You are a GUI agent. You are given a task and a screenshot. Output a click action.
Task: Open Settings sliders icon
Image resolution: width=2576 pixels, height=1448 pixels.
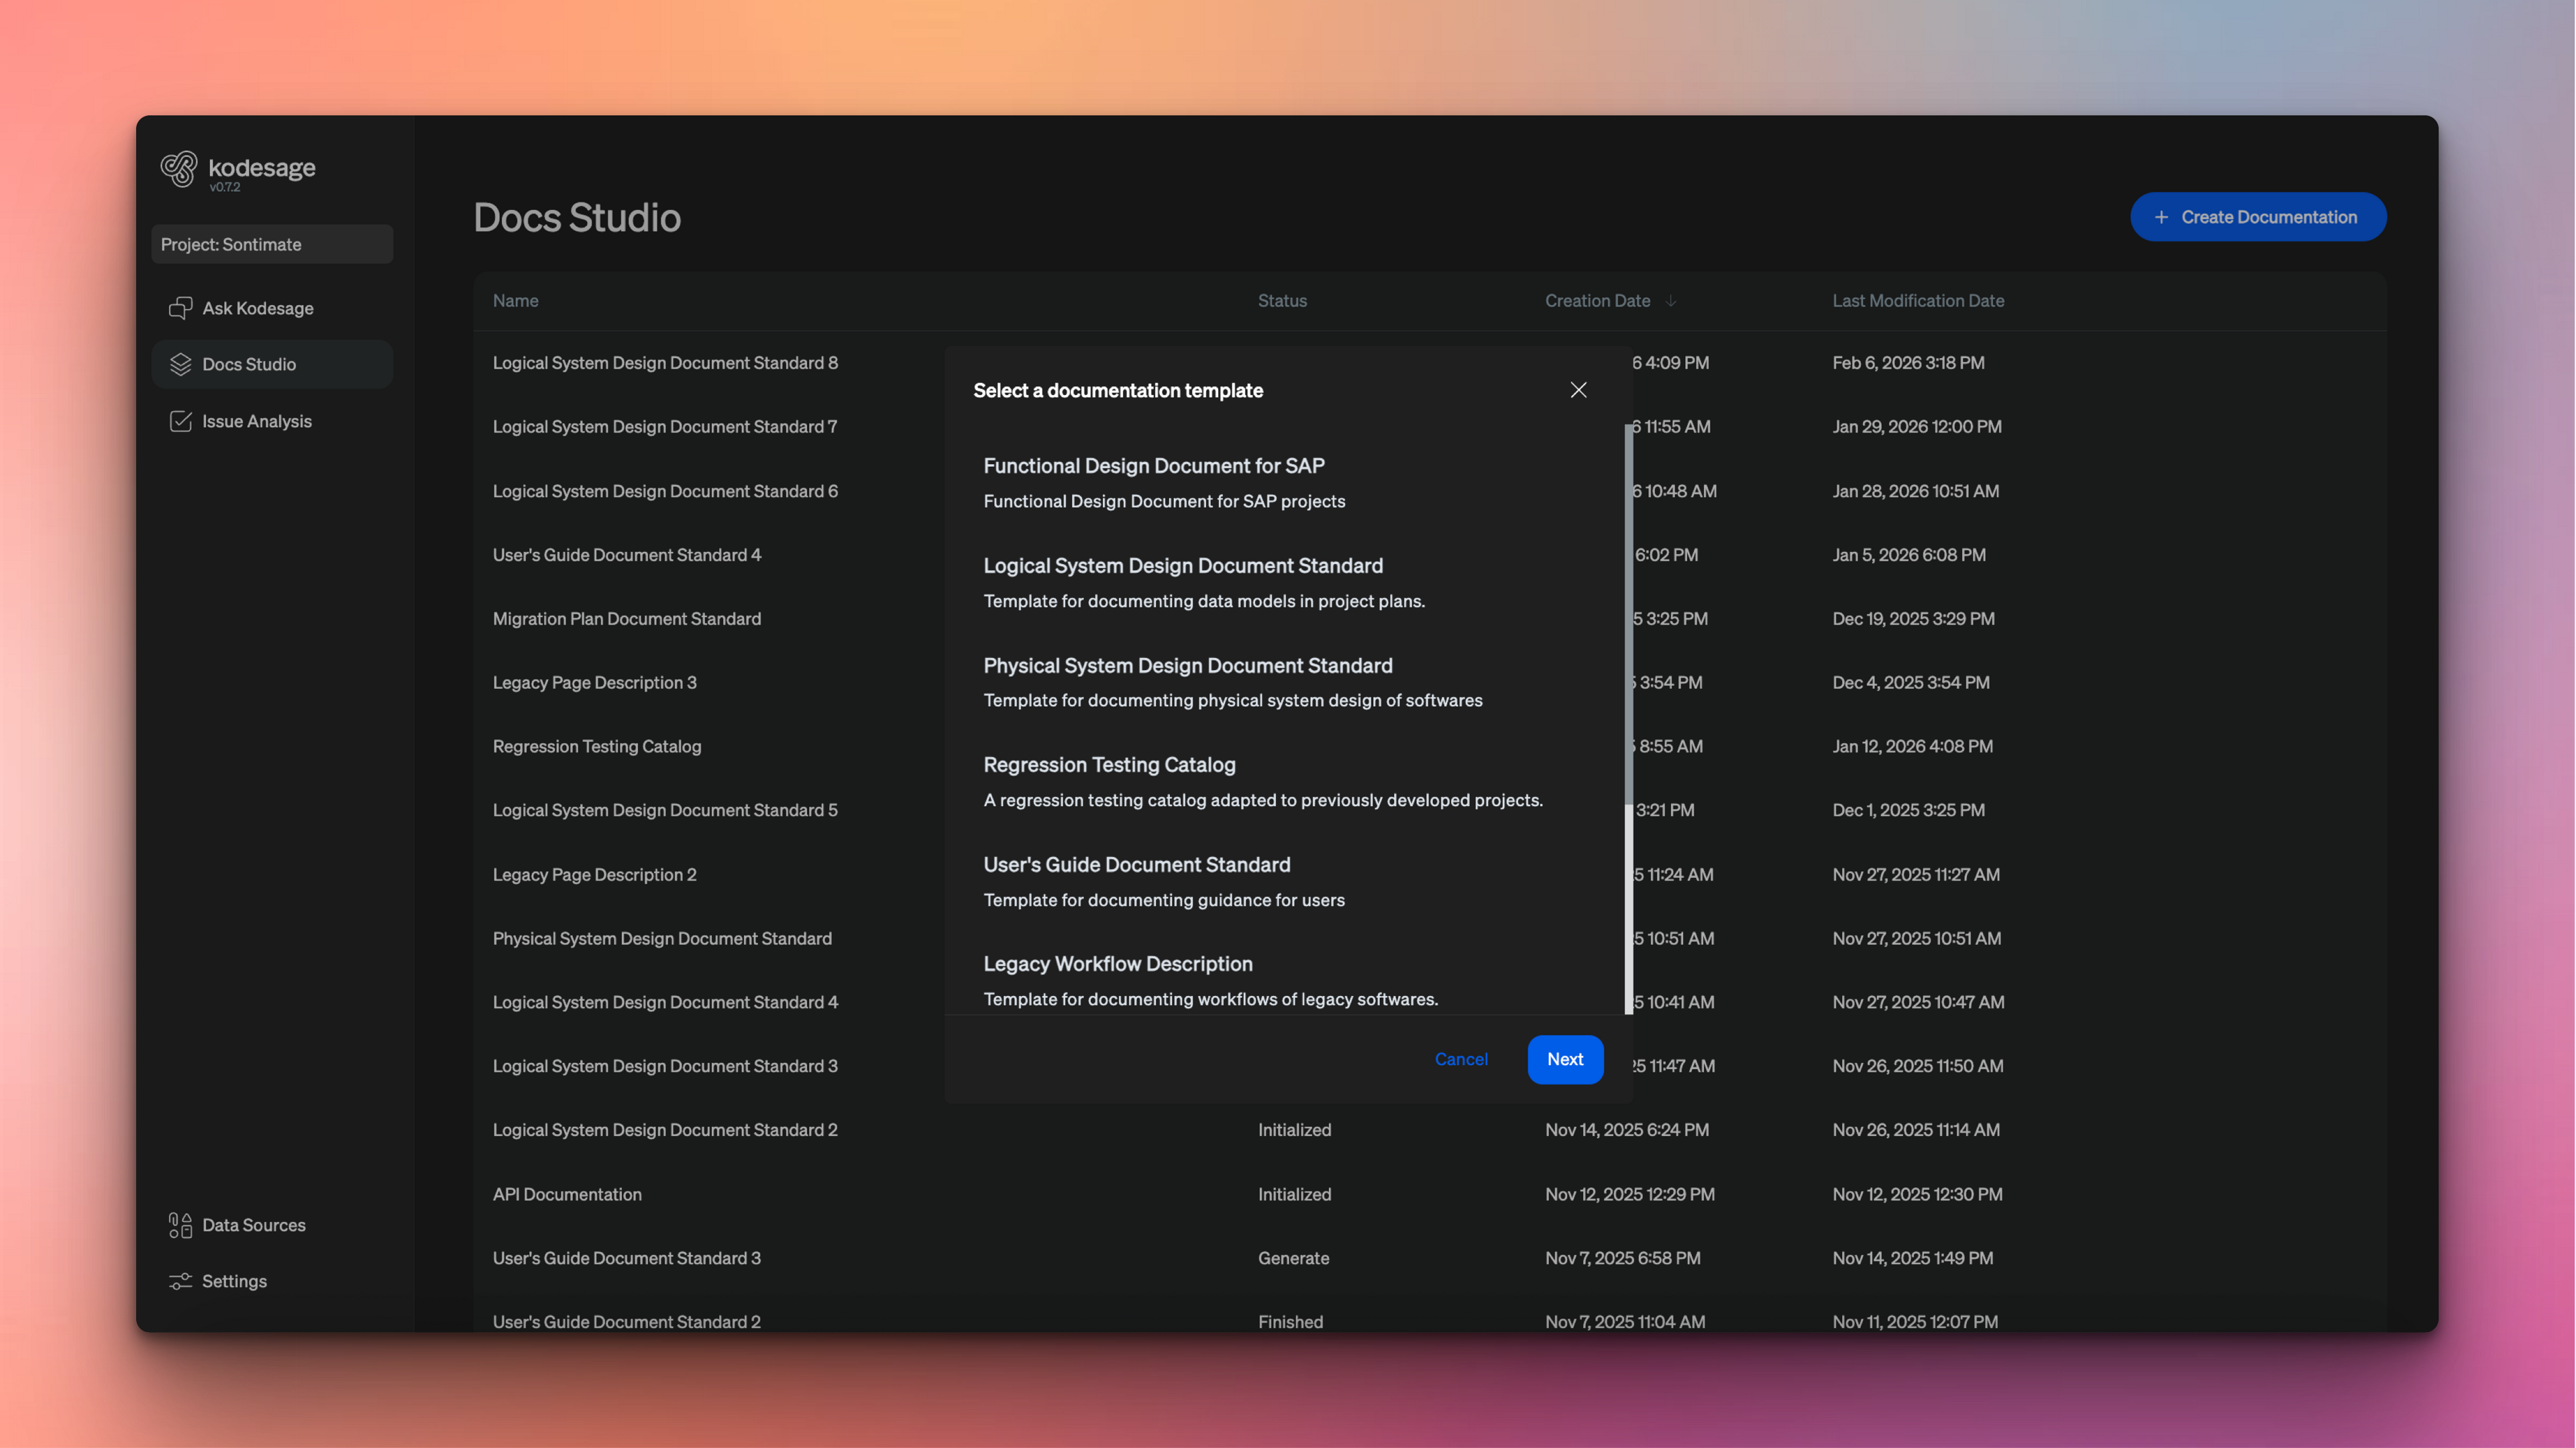pyautogui.click(x=180, y=1281)
